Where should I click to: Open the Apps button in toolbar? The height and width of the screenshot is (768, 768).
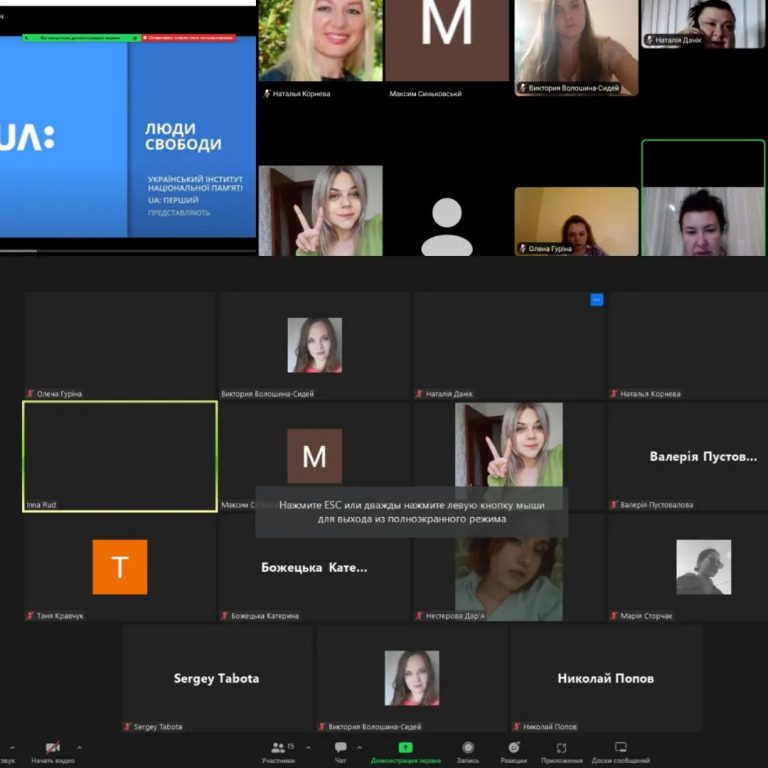pos(561,748)
